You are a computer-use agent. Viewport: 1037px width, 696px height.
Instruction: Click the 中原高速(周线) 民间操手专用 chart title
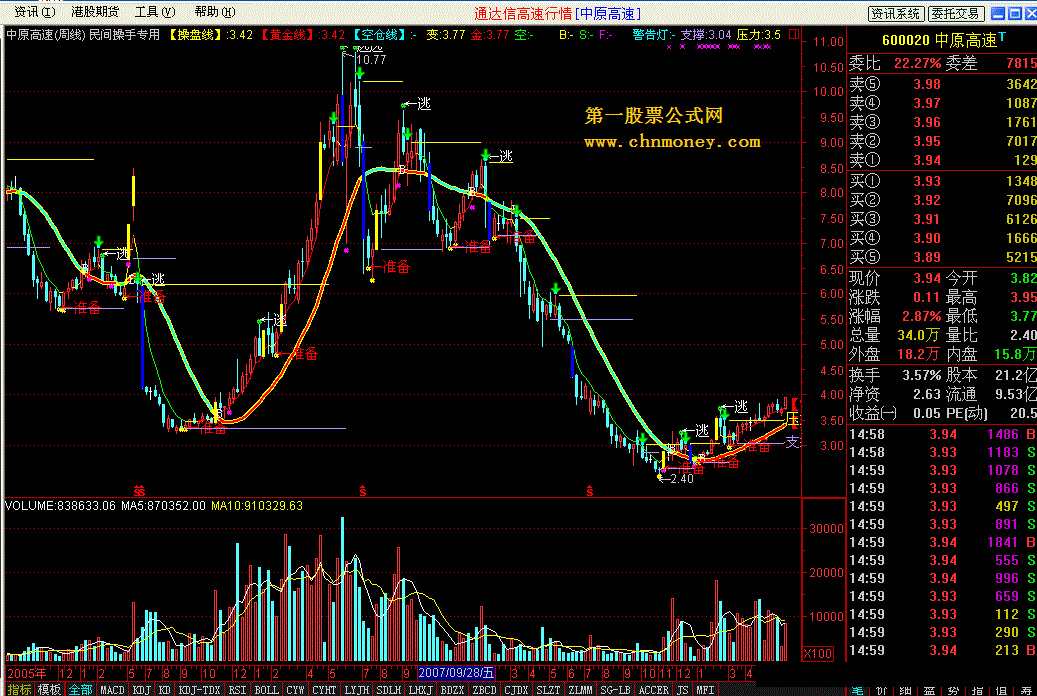[x=83, y=34]
